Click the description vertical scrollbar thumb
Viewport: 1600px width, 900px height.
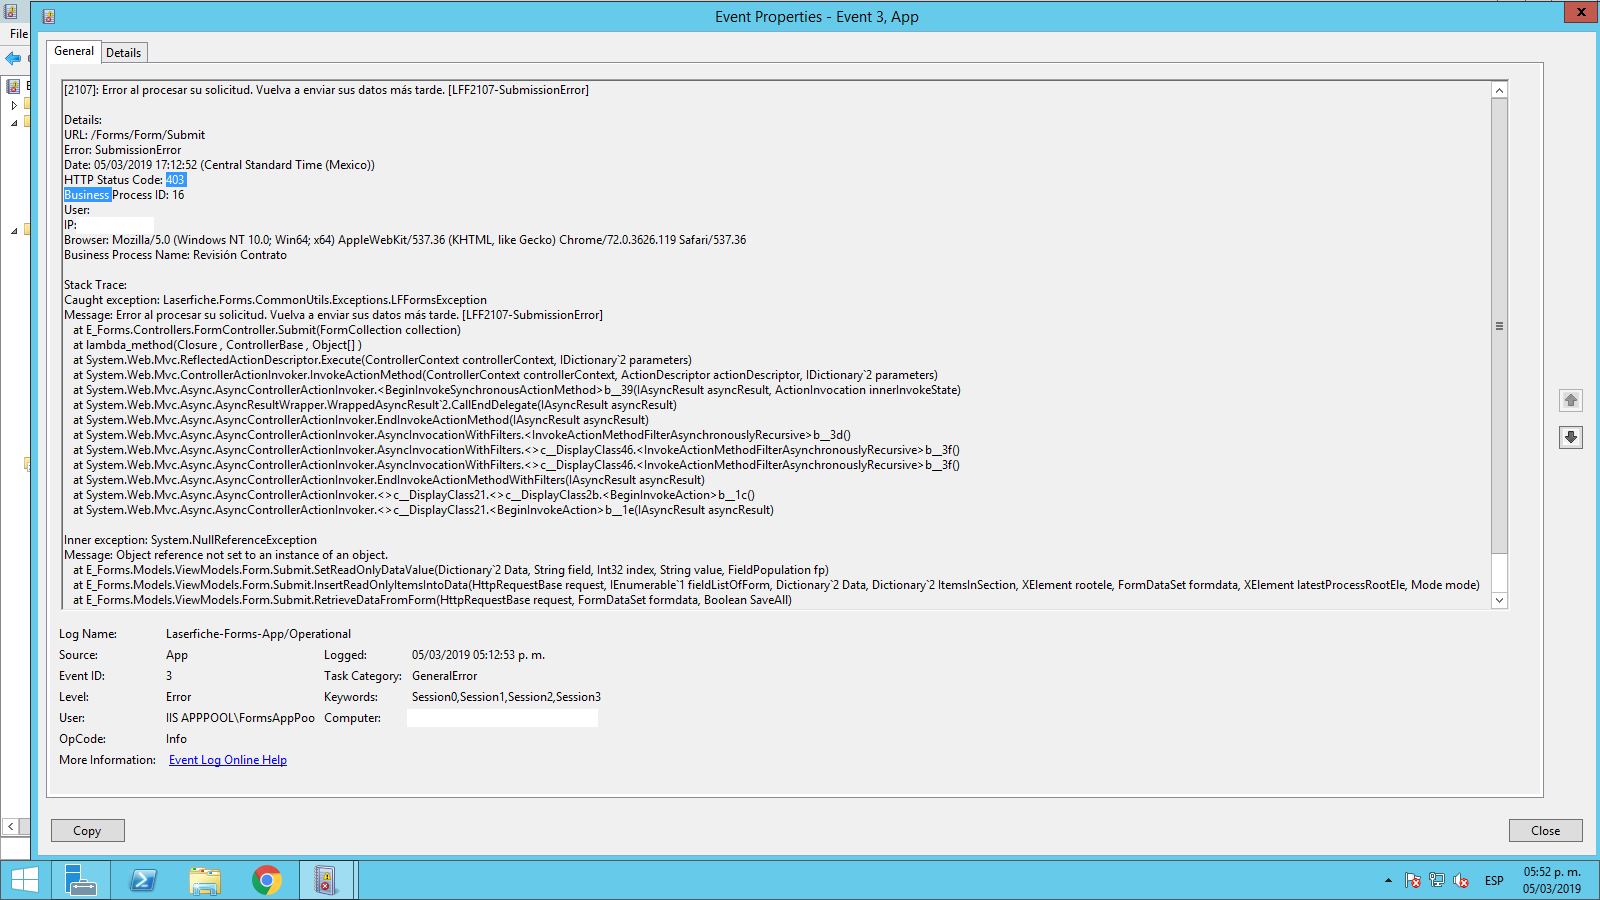[1499, 326]
